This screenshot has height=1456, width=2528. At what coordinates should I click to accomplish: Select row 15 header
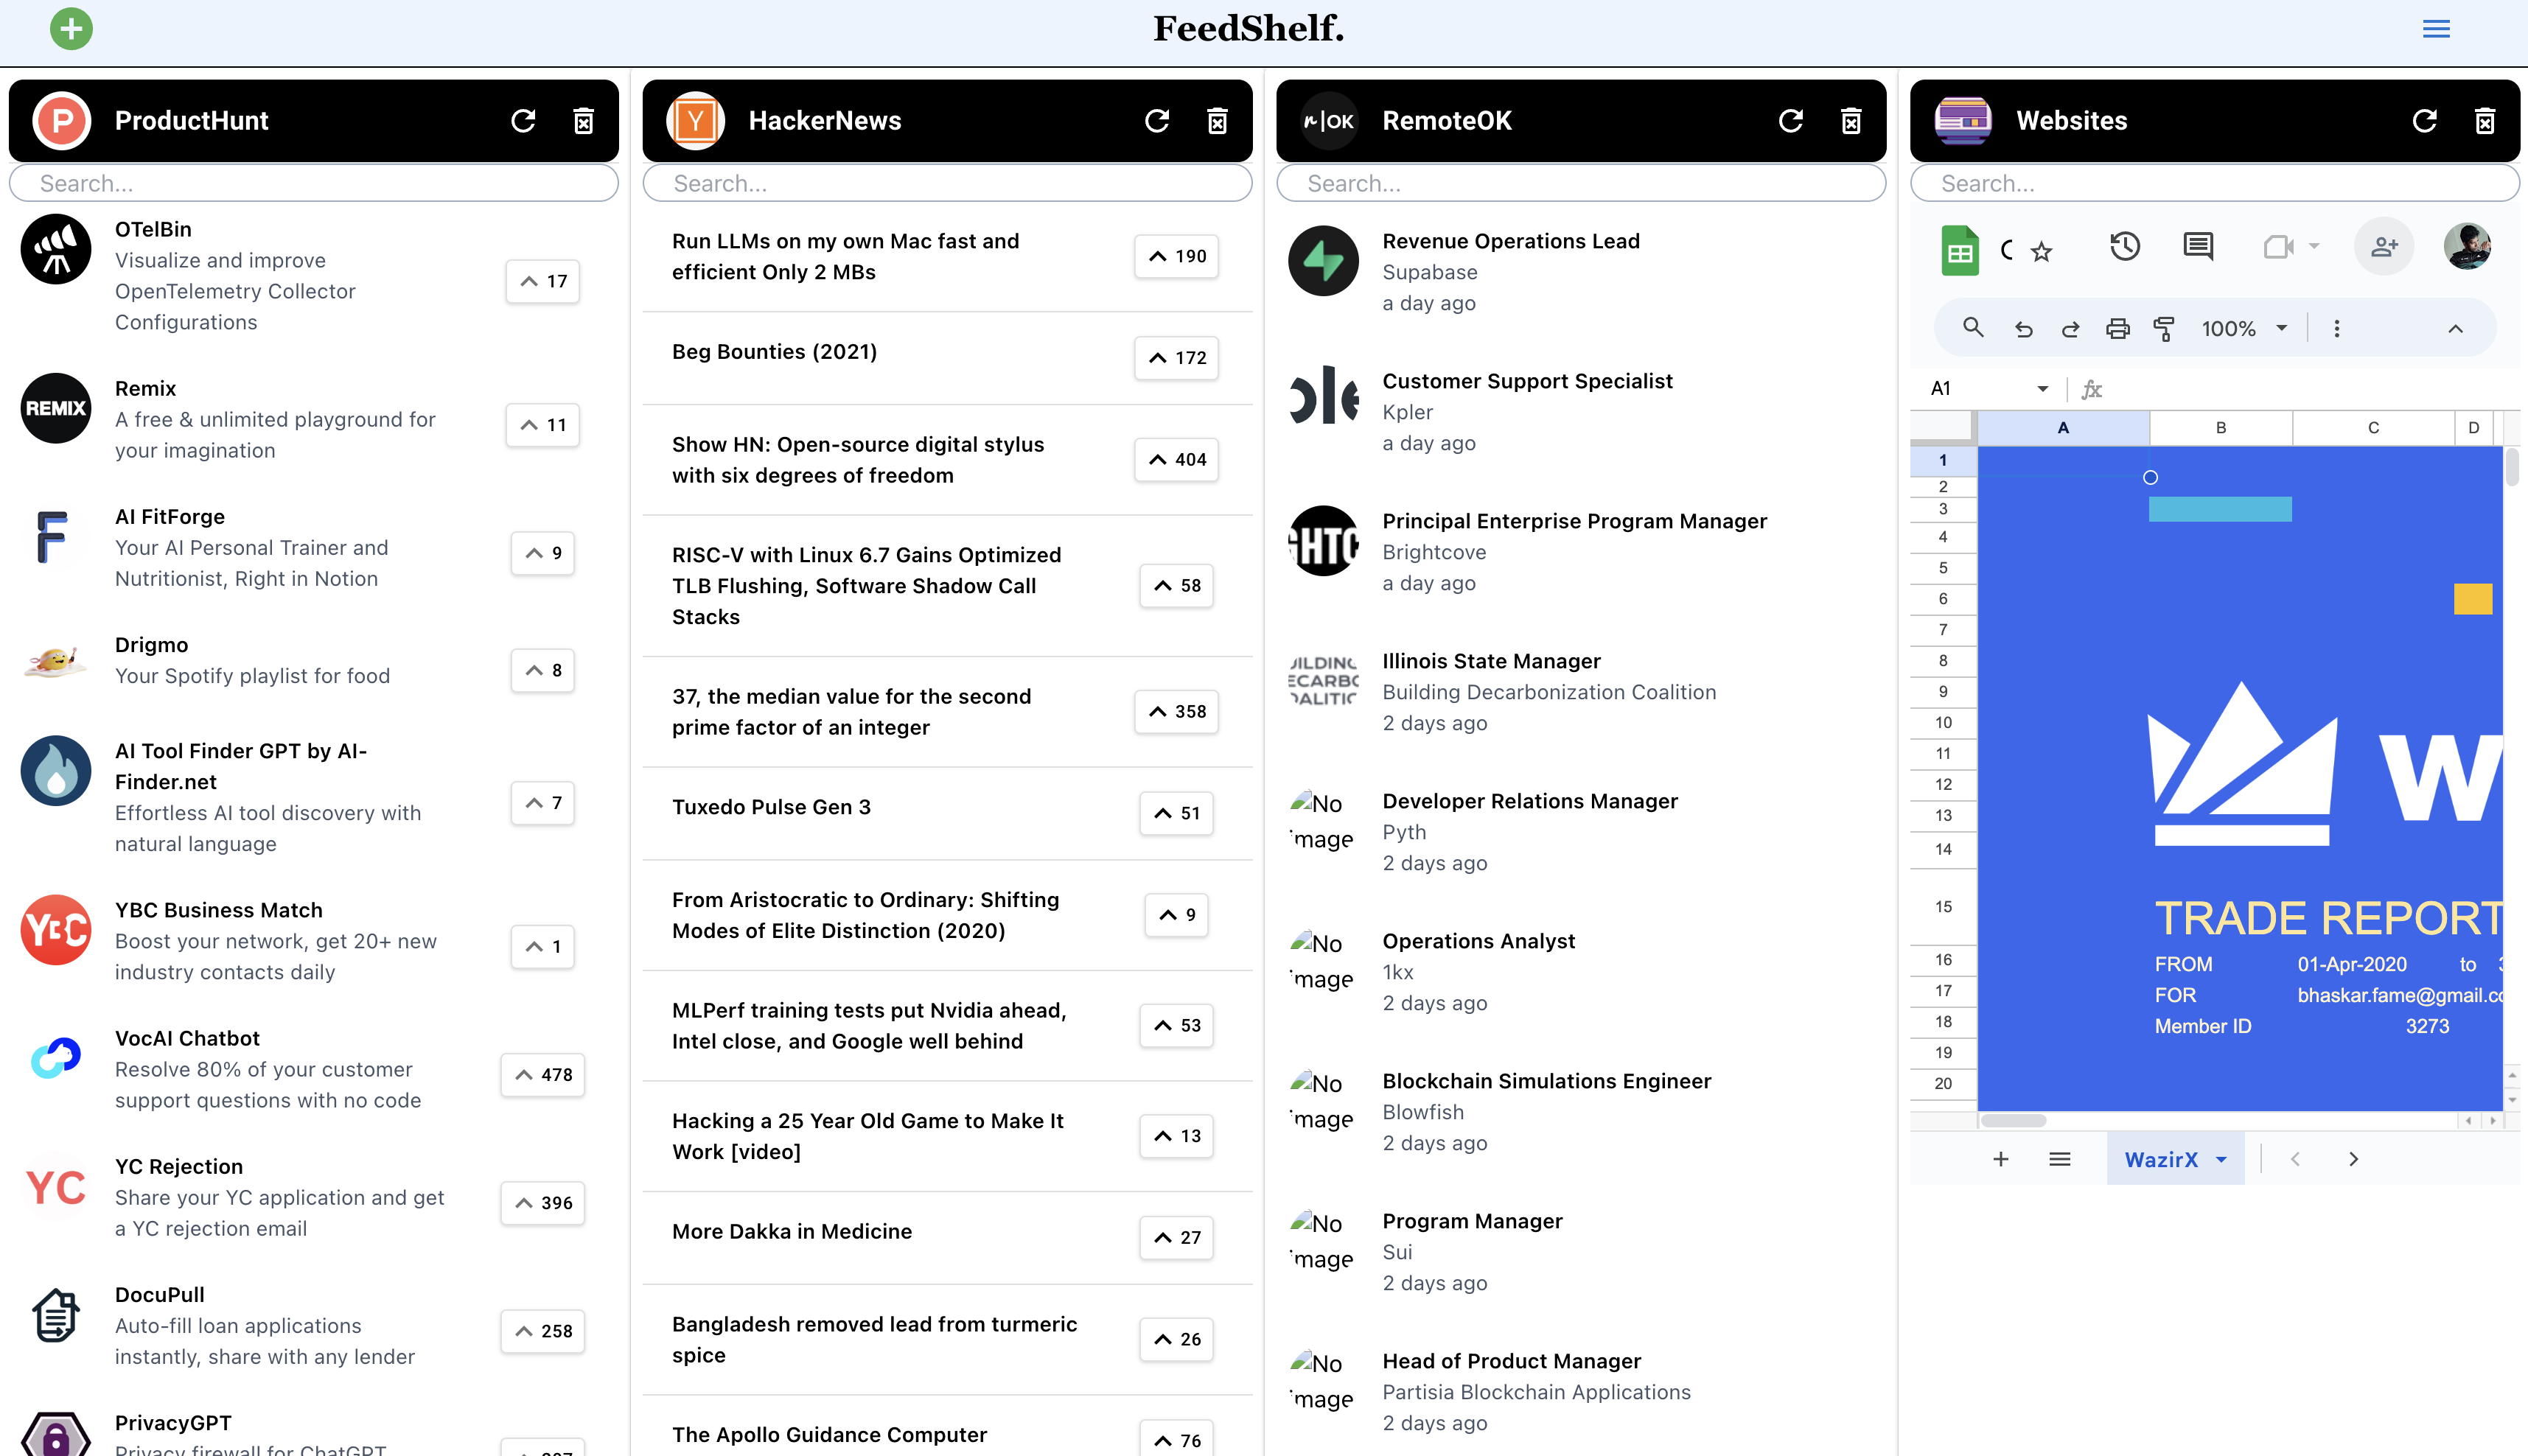(x=1943, y=907)
